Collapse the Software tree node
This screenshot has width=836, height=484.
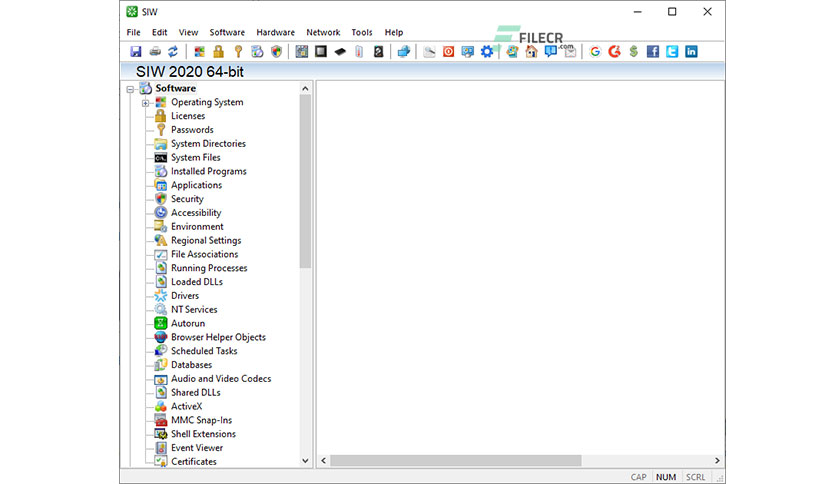[130, 90]
